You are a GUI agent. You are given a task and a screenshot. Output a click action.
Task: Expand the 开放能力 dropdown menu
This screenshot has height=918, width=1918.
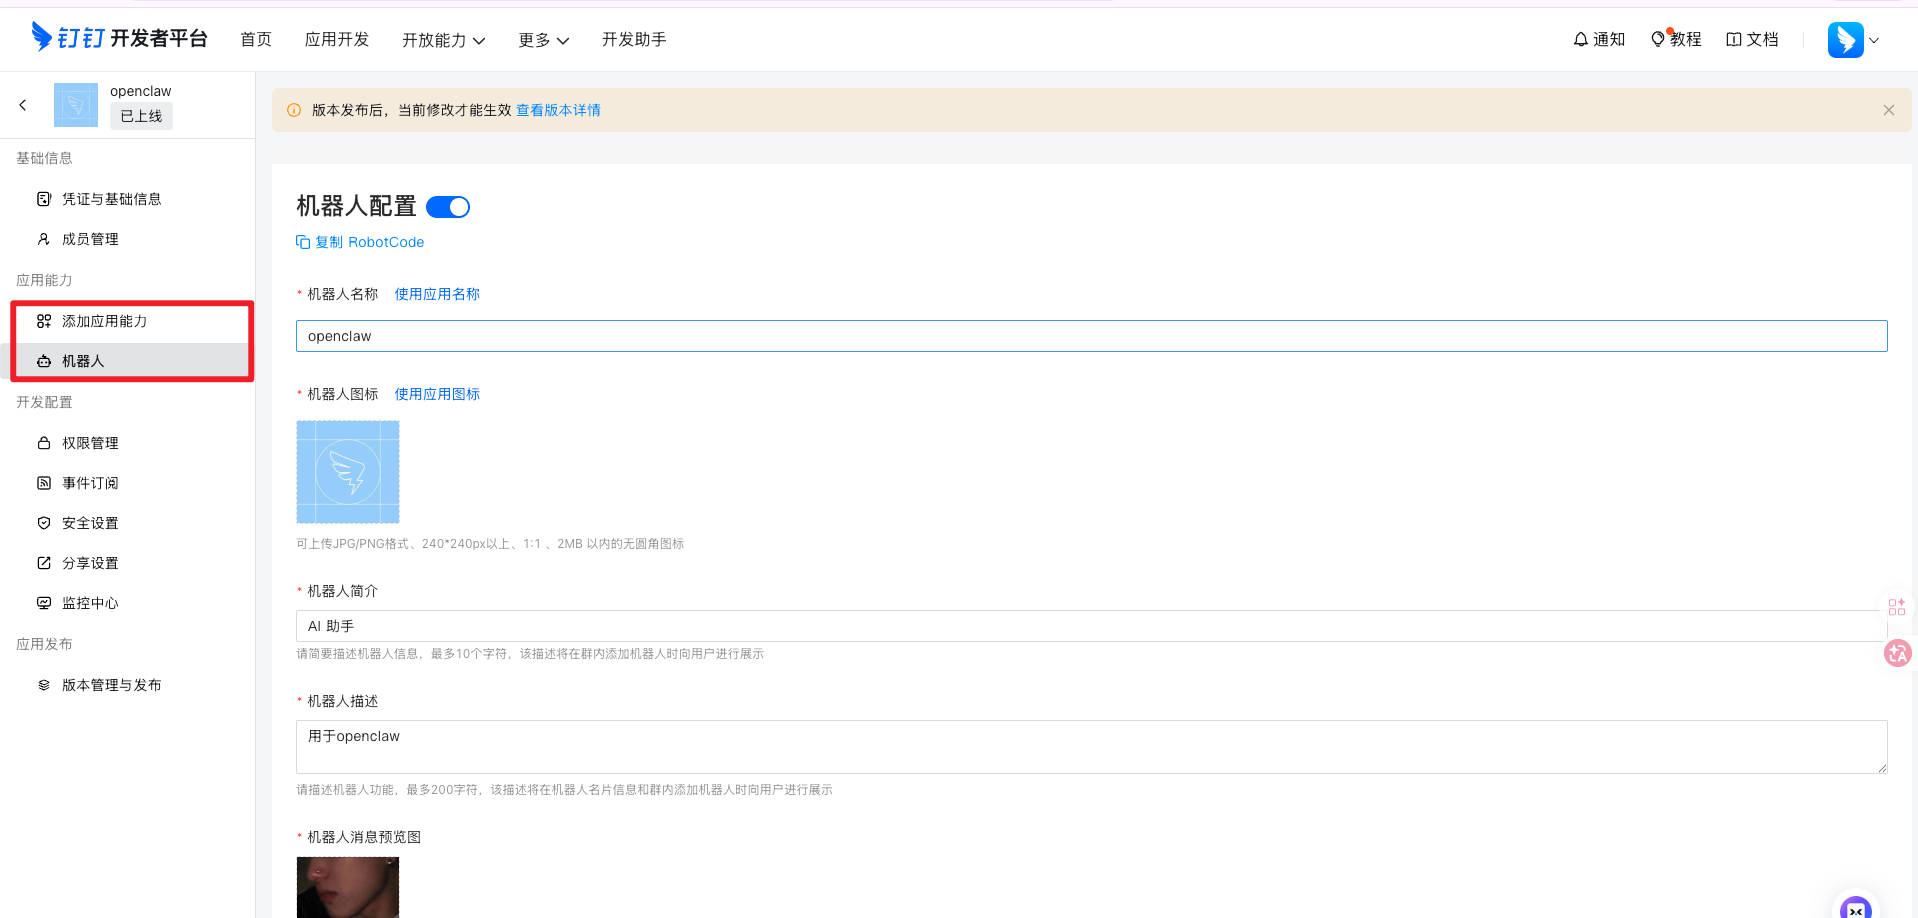(x=443, y=40)
